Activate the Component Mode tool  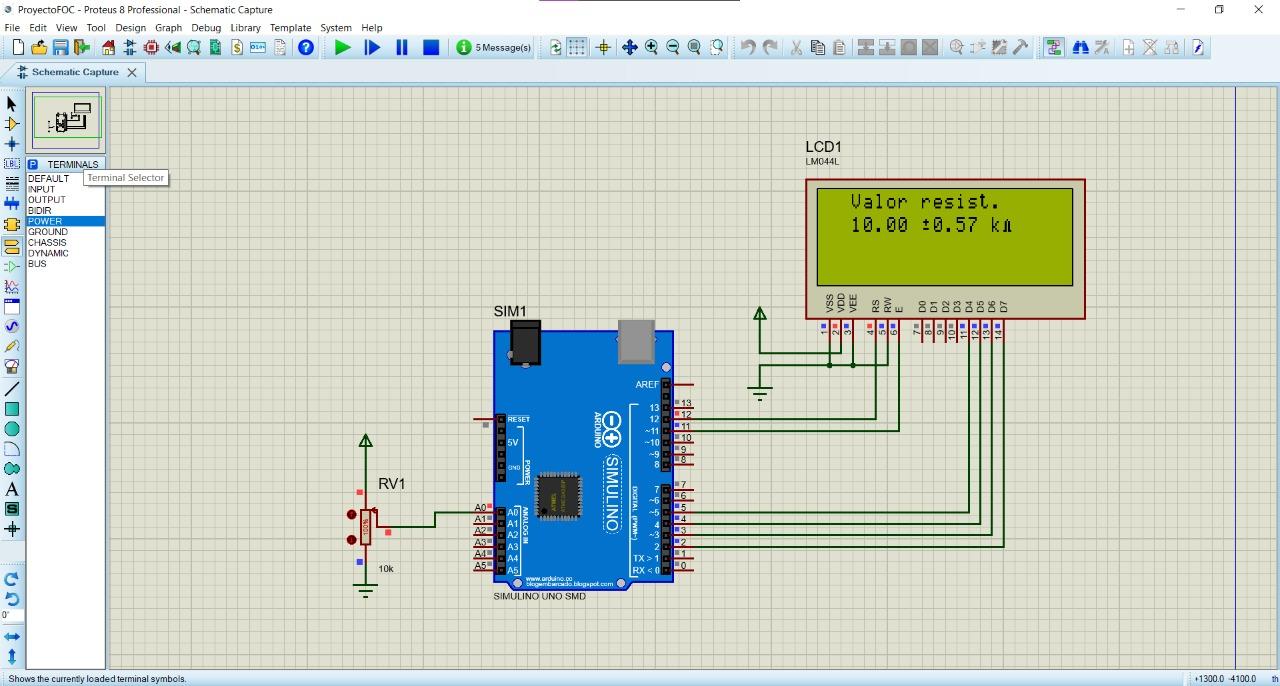point(12,124)
